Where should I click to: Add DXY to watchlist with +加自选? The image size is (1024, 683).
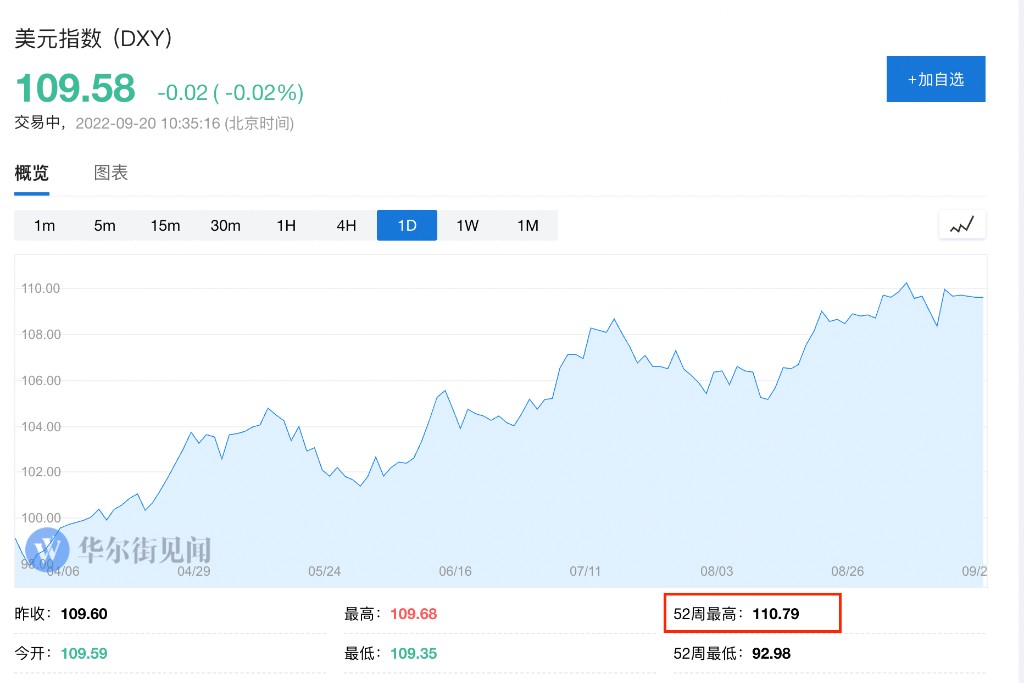(935, 79)
